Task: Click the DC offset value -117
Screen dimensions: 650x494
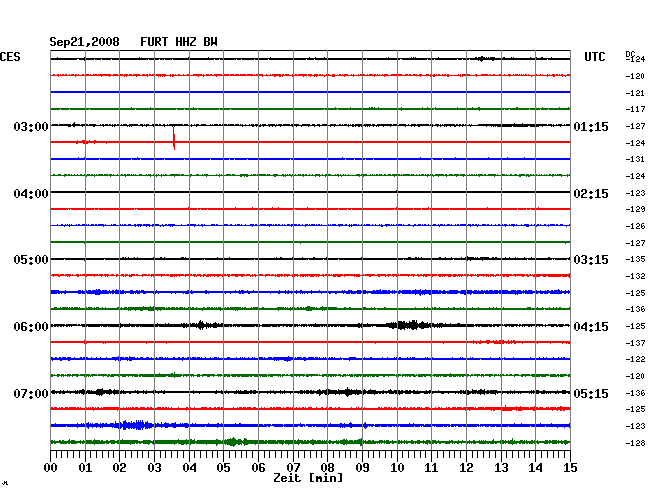Action: (635, 109)
